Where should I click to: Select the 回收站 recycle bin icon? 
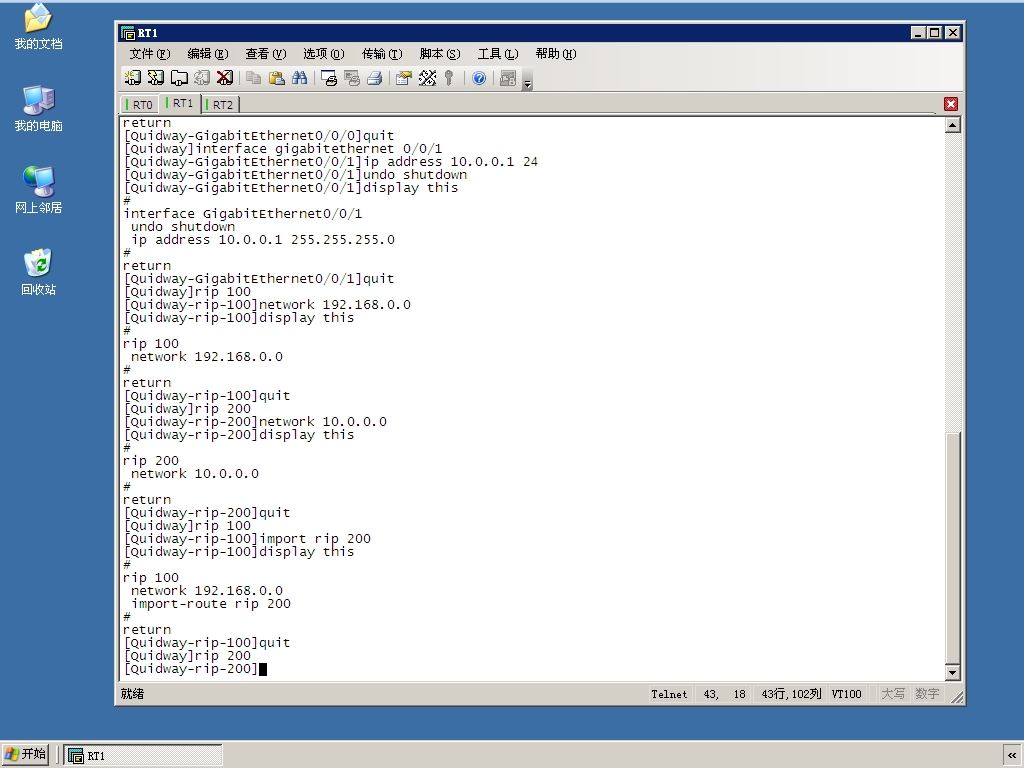[x=39, y=272]
